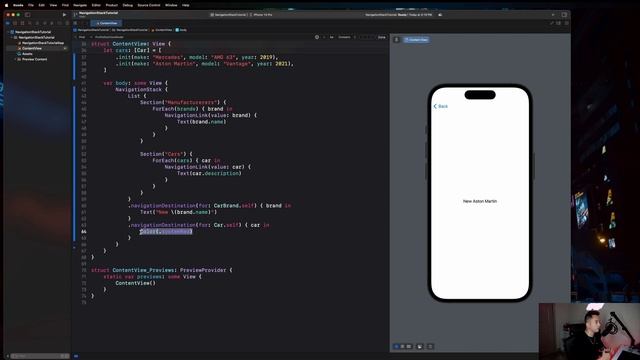Open the Debug menu
The height and width of the screenshot is (360, 640).
pos(128,5)
